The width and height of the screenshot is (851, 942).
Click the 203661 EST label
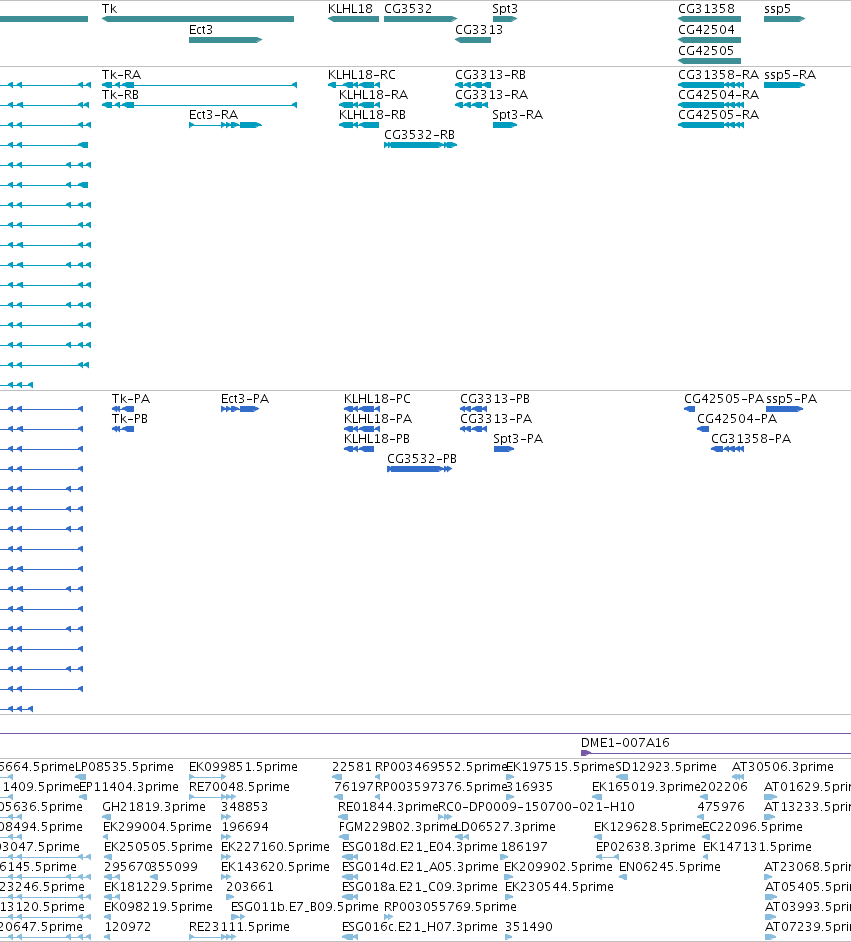click(250, 886)
